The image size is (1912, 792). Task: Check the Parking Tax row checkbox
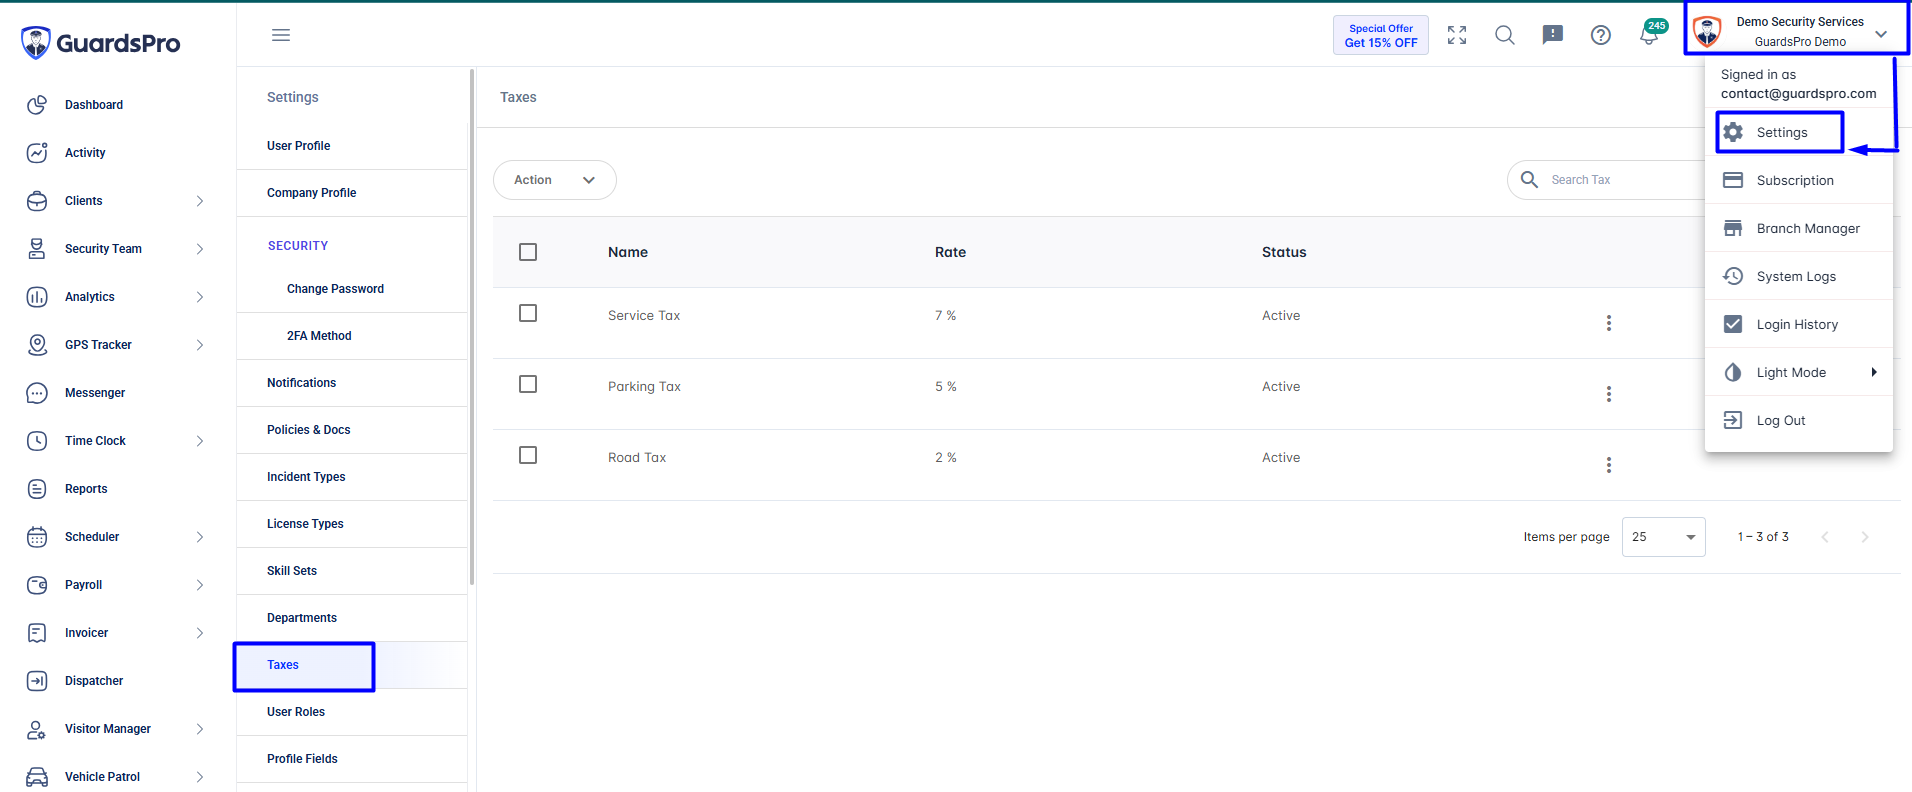[528, 384]
